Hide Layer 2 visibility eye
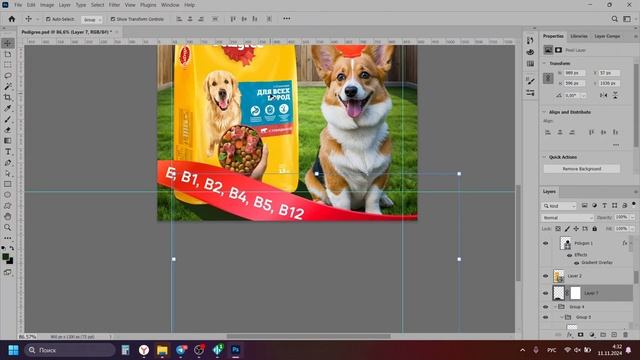The image size is (640, 360). coord(546,276)
